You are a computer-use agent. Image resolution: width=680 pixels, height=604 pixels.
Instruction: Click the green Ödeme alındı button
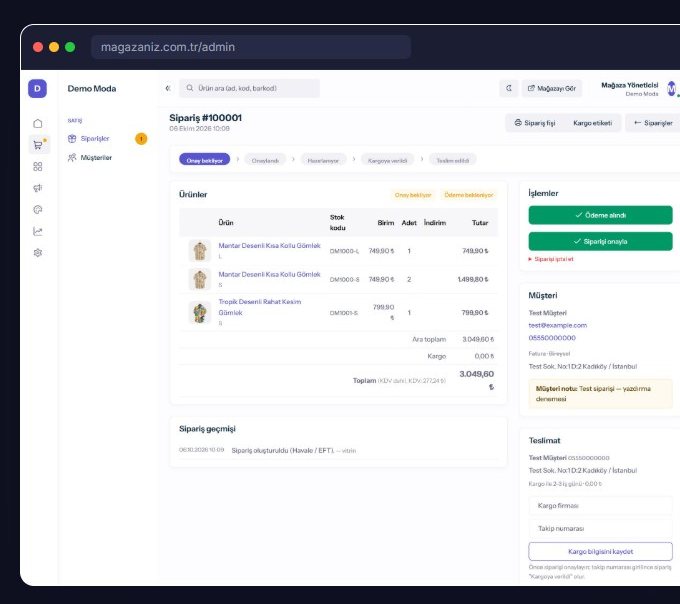coord(600,215)
